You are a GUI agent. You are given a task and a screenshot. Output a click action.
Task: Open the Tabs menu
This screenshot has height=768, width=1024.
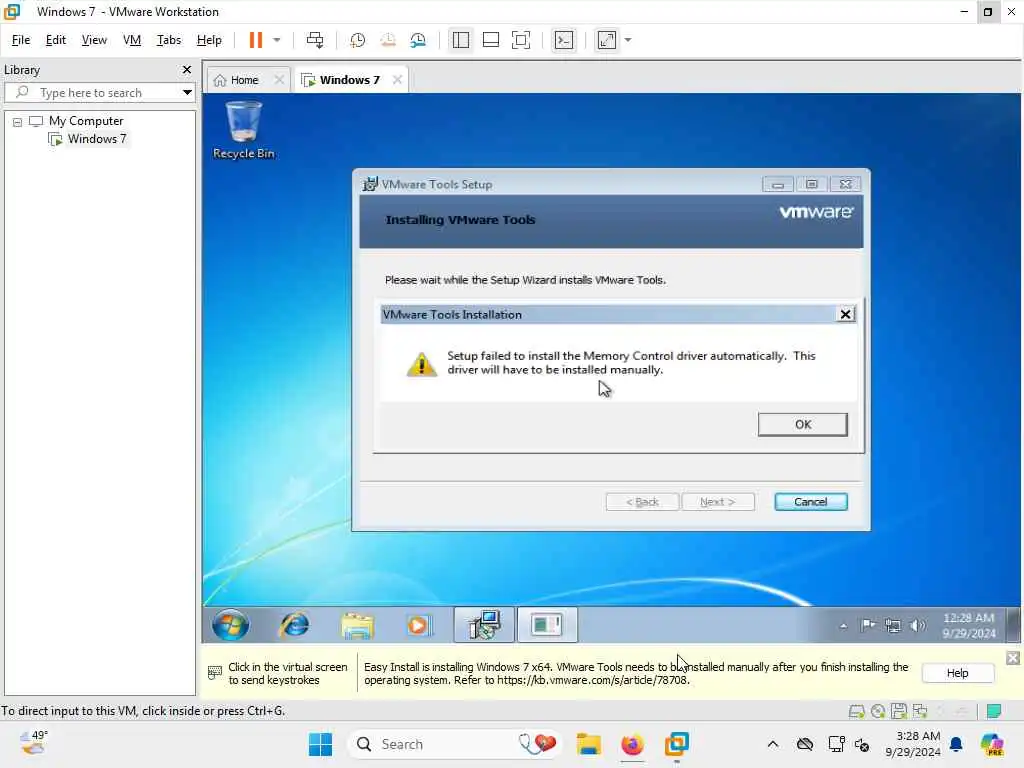[x=168, y=40]
